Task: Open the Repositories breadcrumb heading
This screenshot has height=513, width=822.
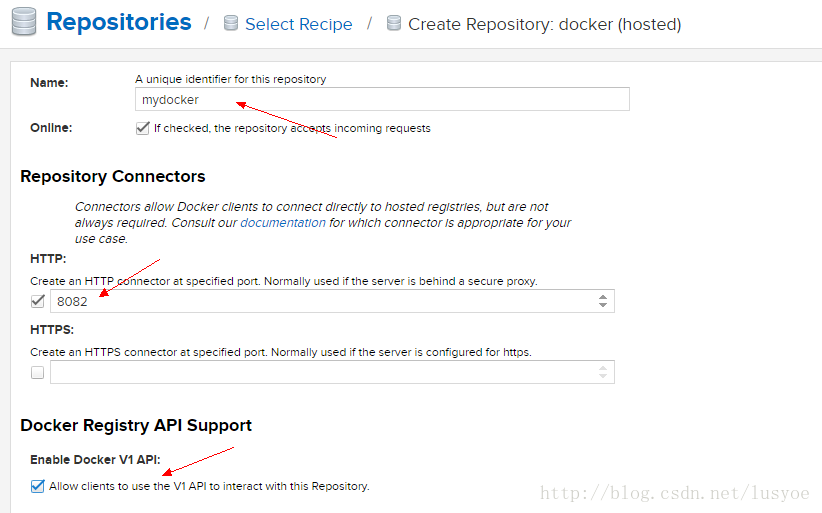Action: [x=119, y=22]
